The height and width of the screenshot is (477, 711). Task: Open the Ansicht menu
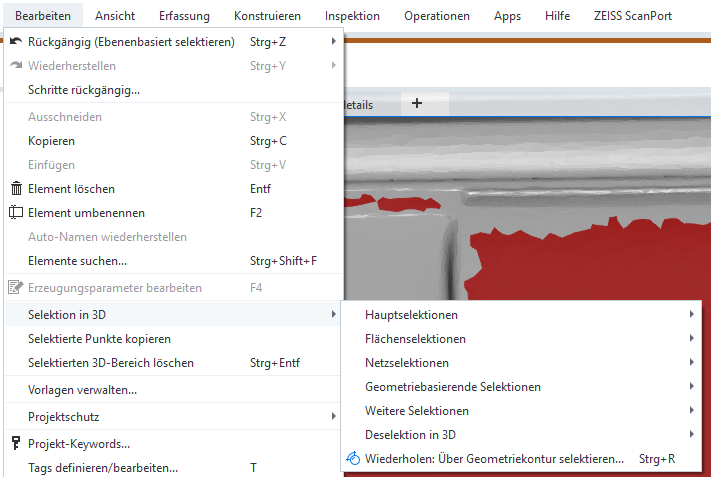pos(115,16)
